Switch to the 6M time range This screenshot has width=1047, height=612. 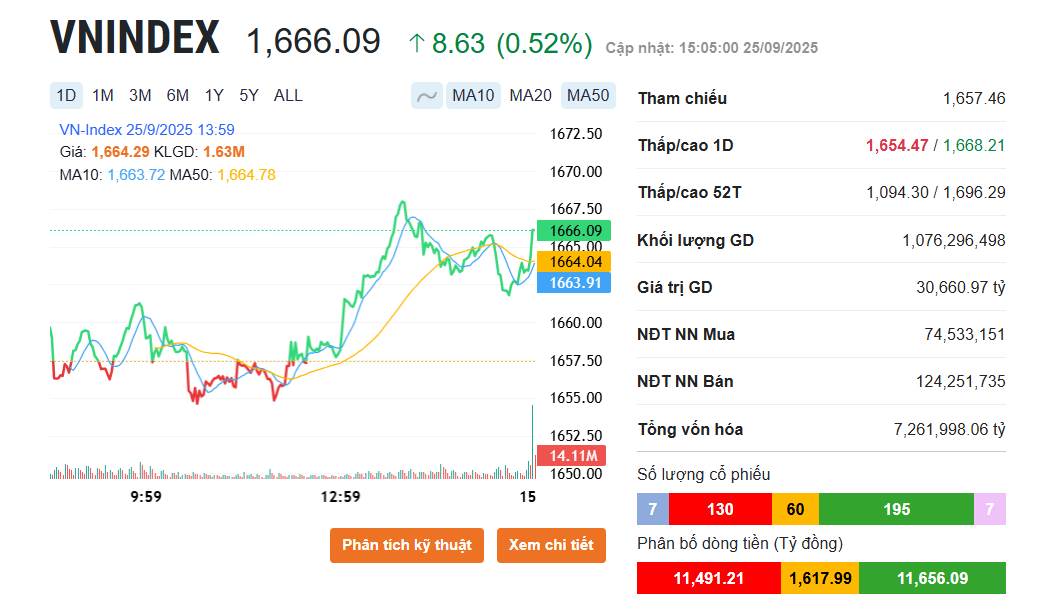tap(178, 95)
